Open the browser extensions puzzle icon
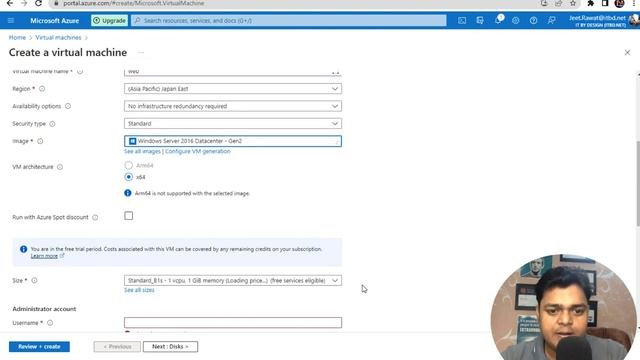Image resolution: width=640 pixels, height=360 pixels. (x=590, y=3)
